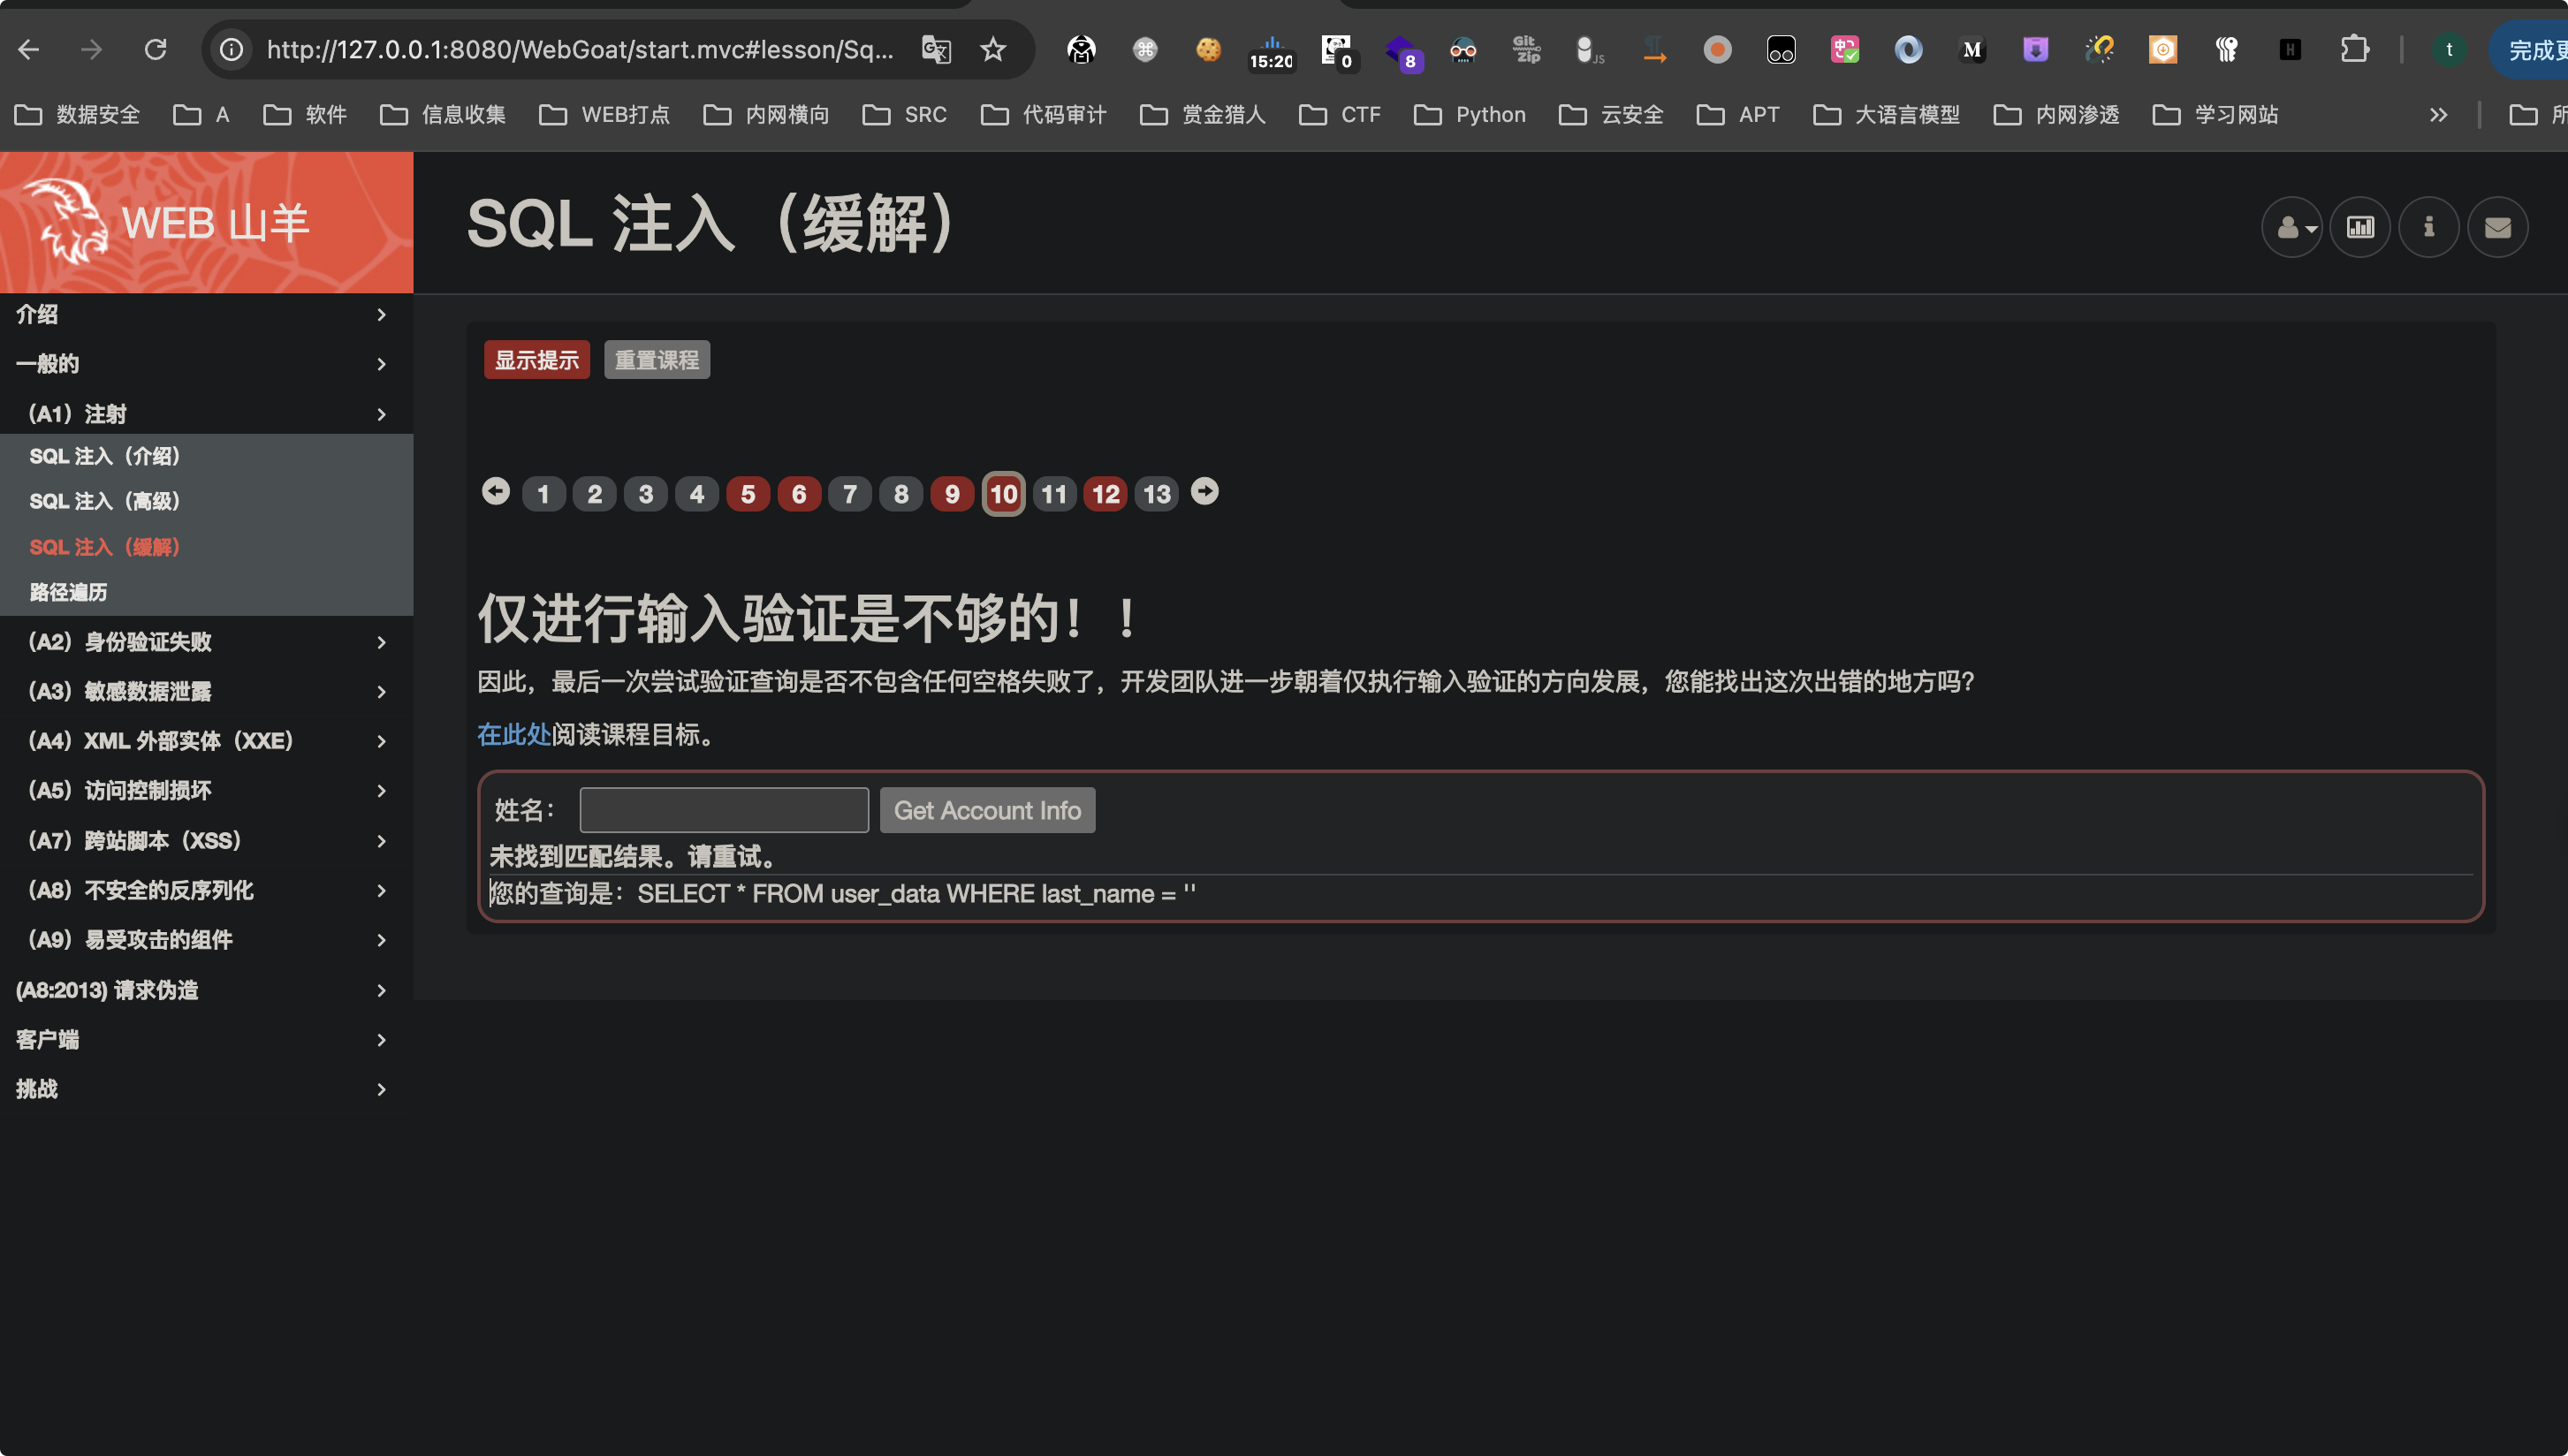Click the JS toggle extension icon
2568x1456 pixels.
[1589, 49]
